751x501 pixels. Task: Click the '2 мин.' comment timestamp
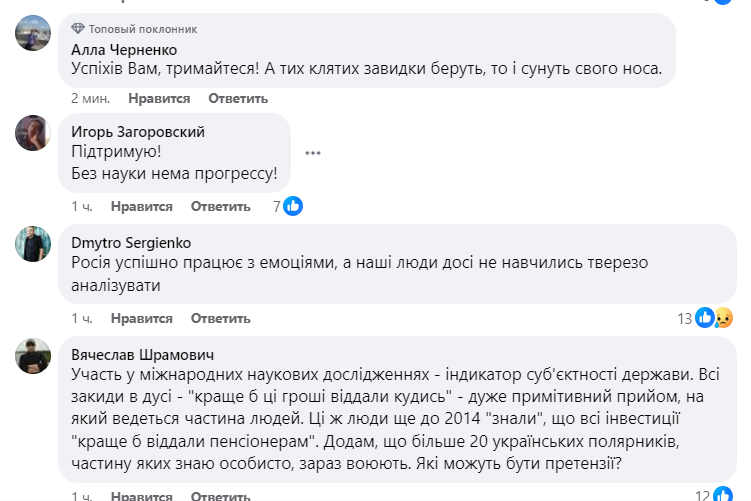click(x=90, y=98)
